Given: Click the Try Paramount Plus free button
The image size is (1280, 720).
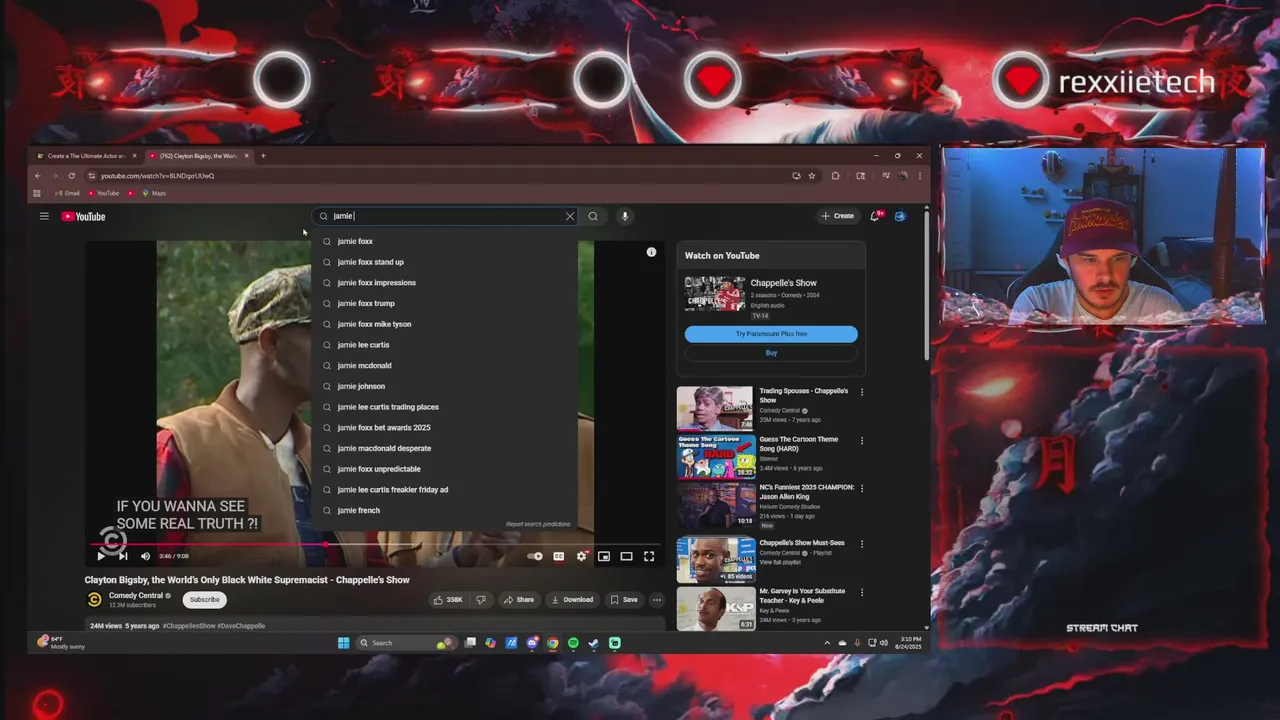Looking at the screenshot, I should pos(771,334).
